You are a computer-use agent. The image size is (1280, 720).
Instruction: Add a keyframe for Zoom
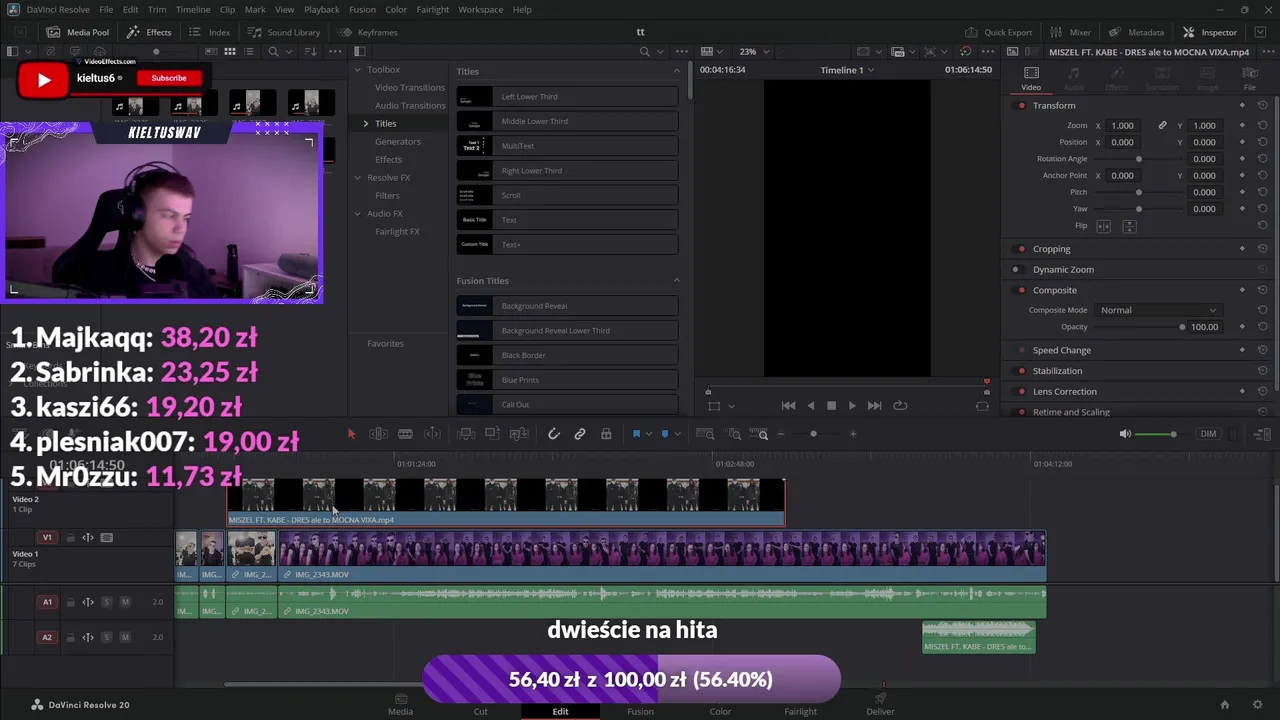1242,125
